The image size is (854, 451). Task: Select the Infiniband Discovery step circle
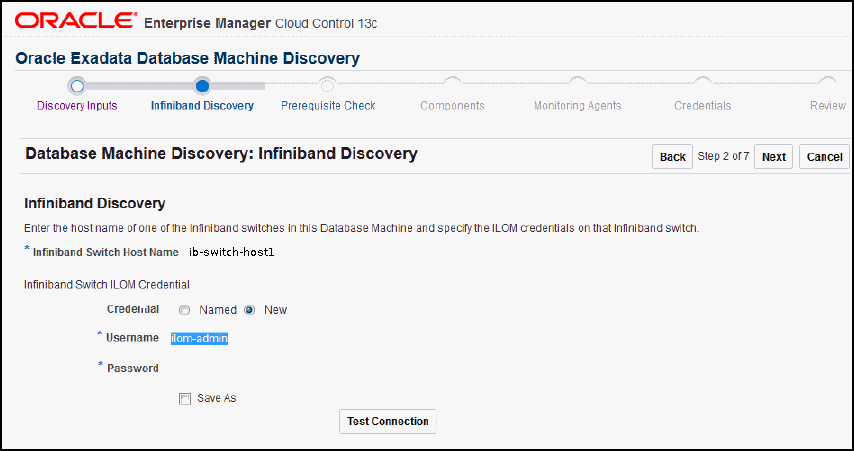202,86
